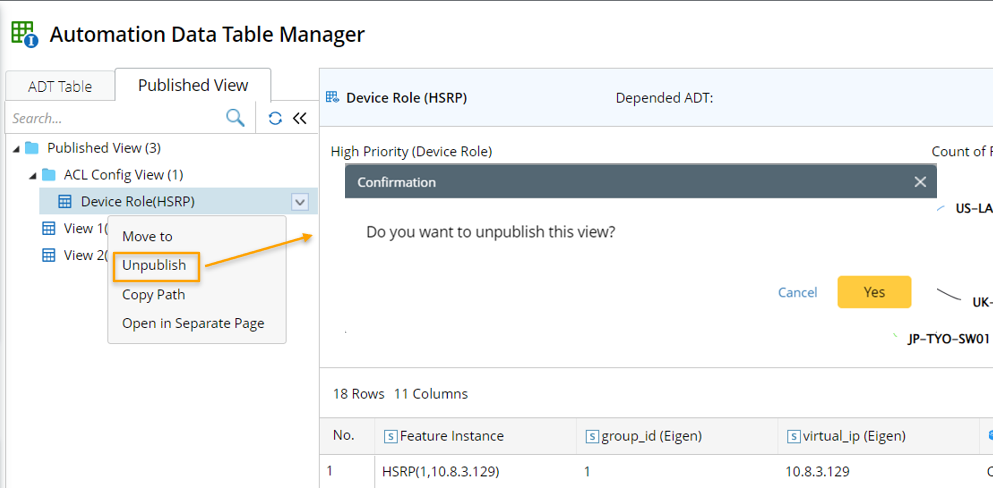Open the Device Role(HSRP) dropdown arrow
Viewport: 993px width, 488px height.
299,202
